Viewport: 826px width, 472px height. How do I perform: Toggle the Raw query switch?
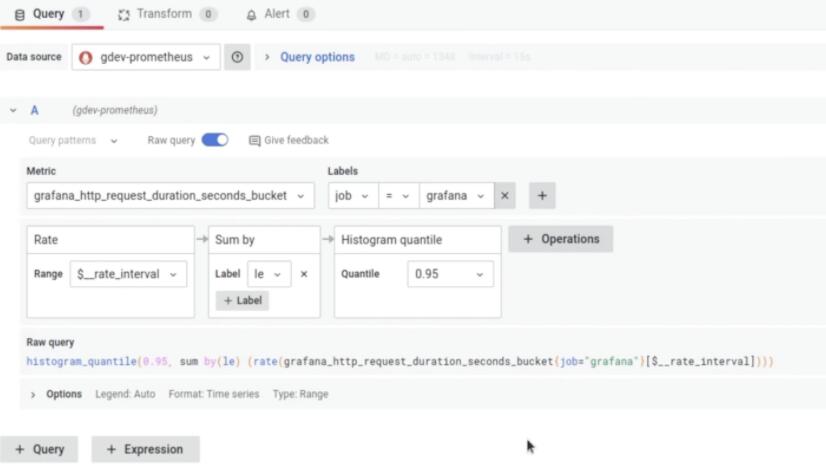click(x=215, y=140)
